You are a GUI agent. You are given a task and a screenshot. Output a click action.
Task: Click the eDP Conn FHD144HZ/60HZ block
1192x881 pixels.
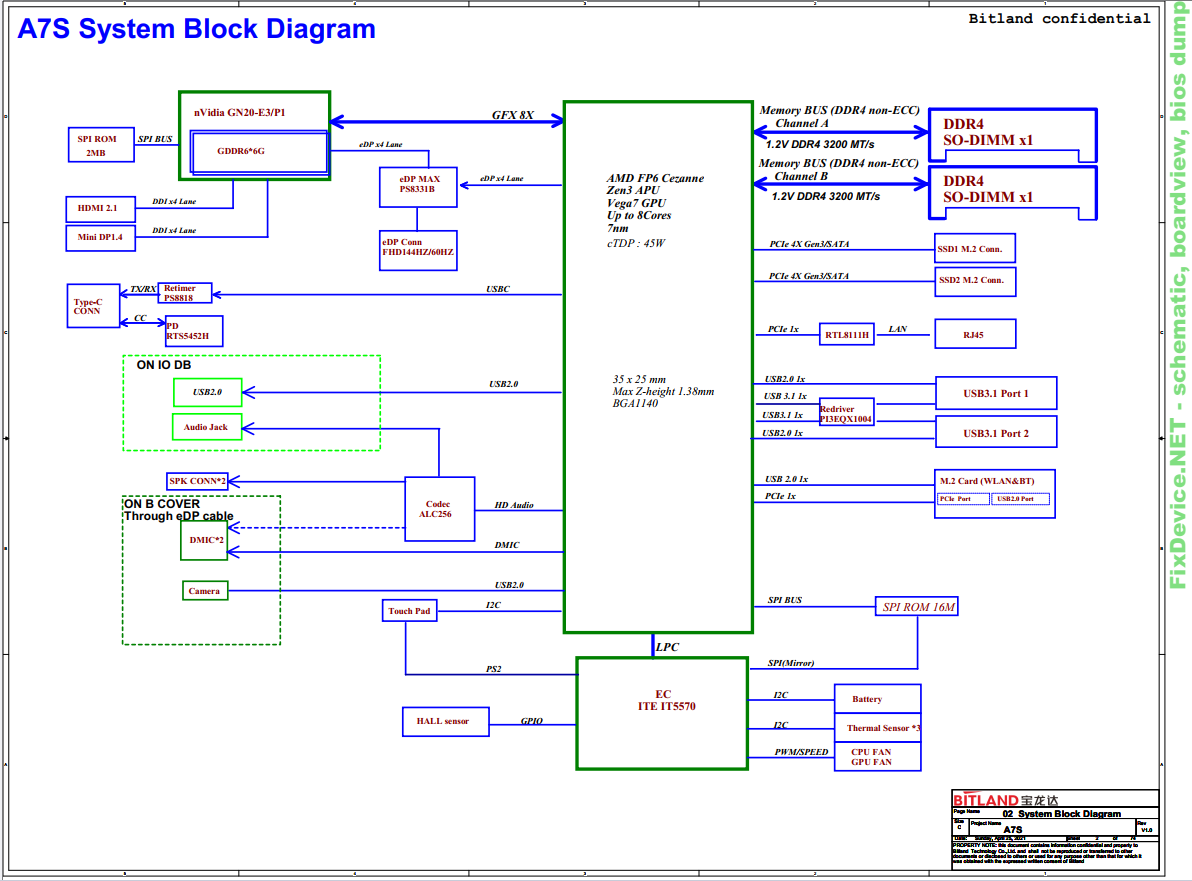[x=418, y=250]
